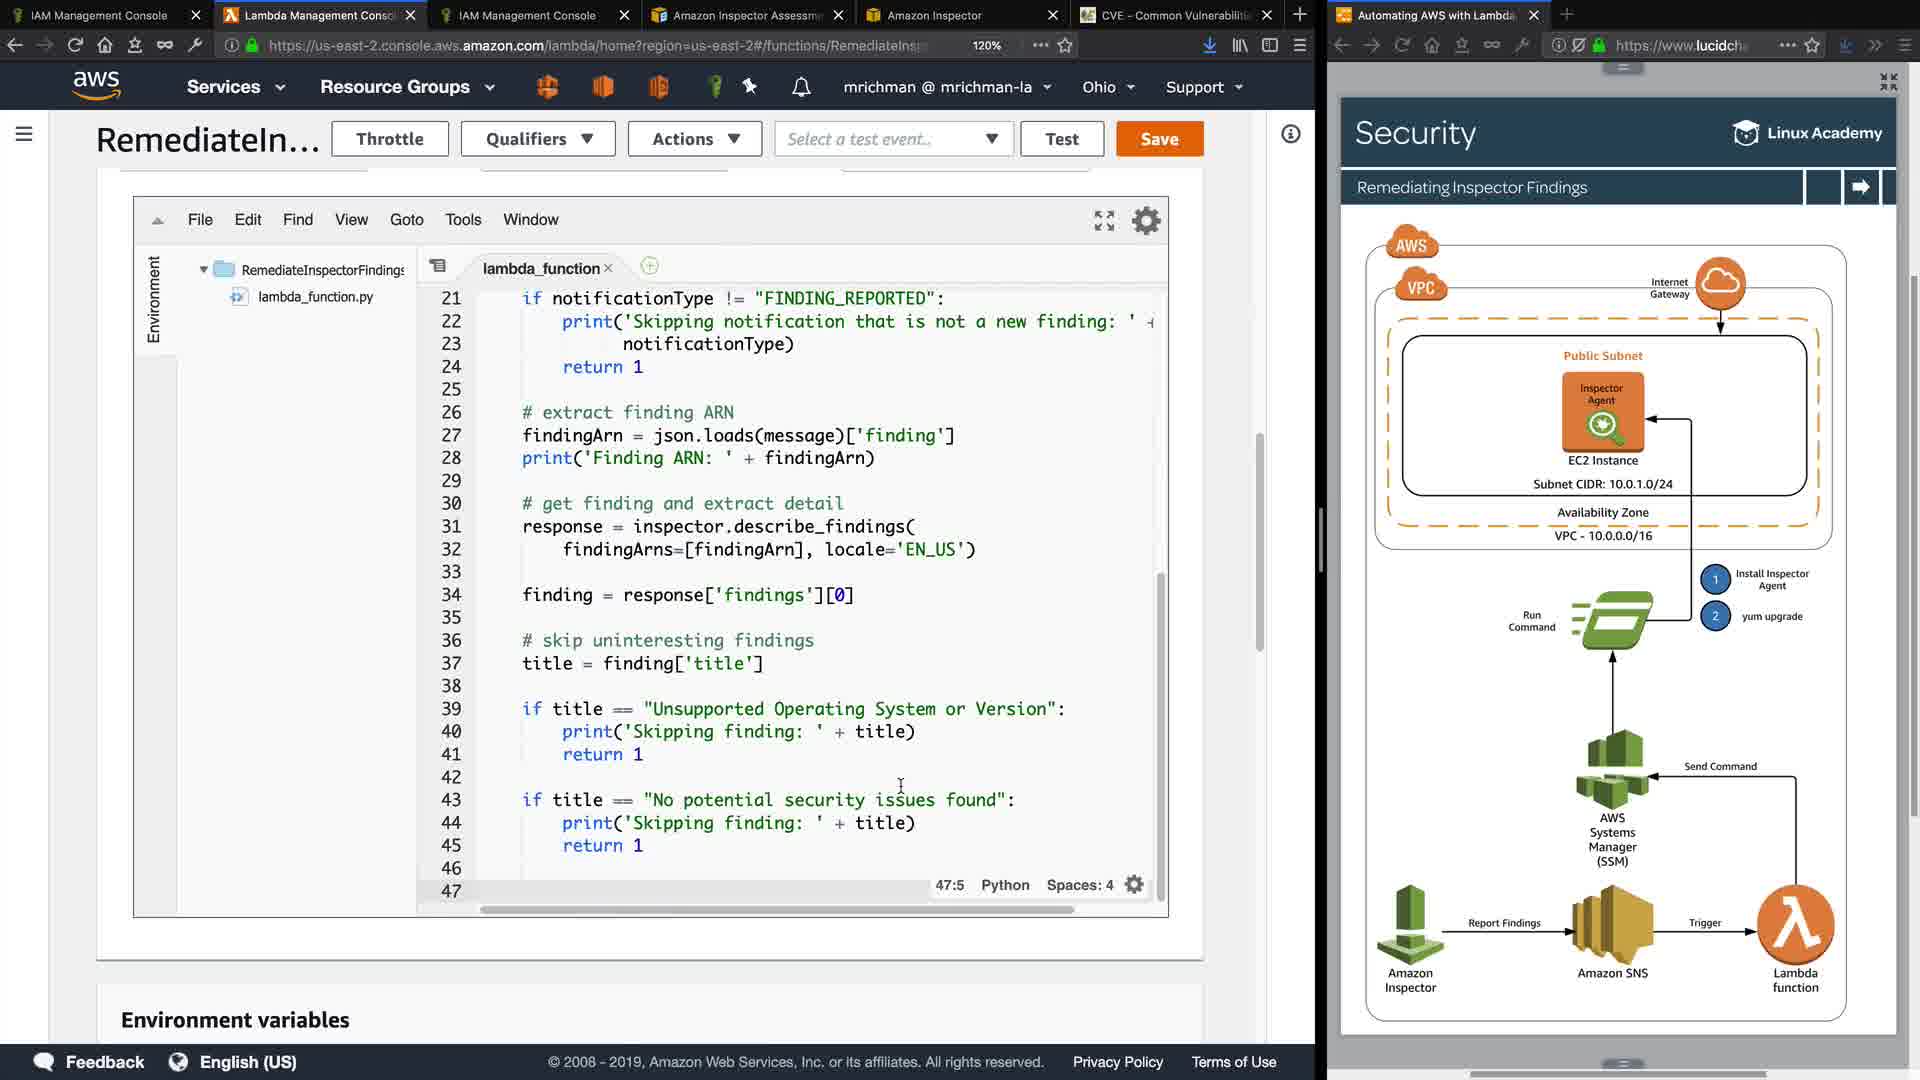
Task: Click the next slide arrow in the Security diagram
Action: [1860, 187]
